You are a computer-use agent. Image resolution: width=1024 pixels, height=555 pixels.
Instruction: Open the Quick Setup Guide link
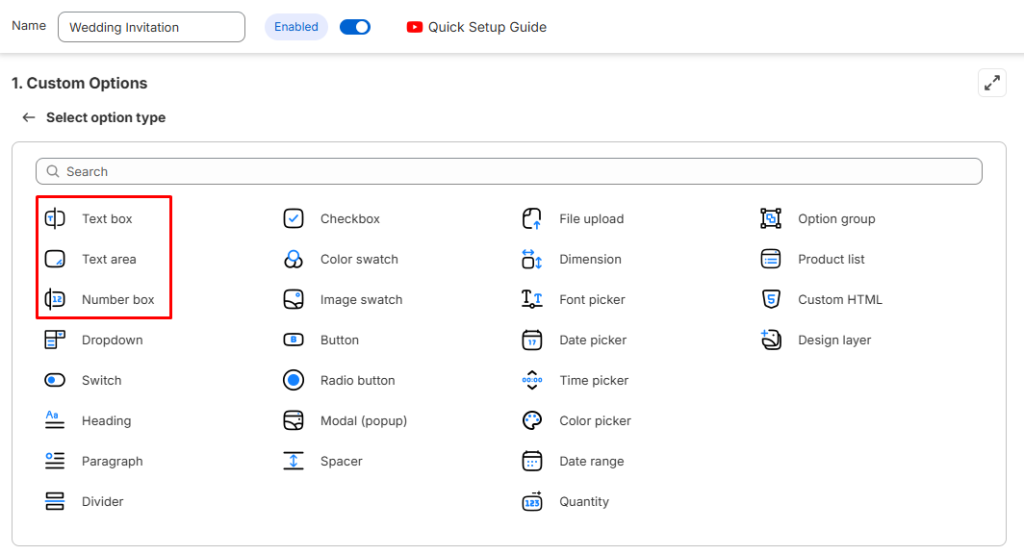(487, 27)
